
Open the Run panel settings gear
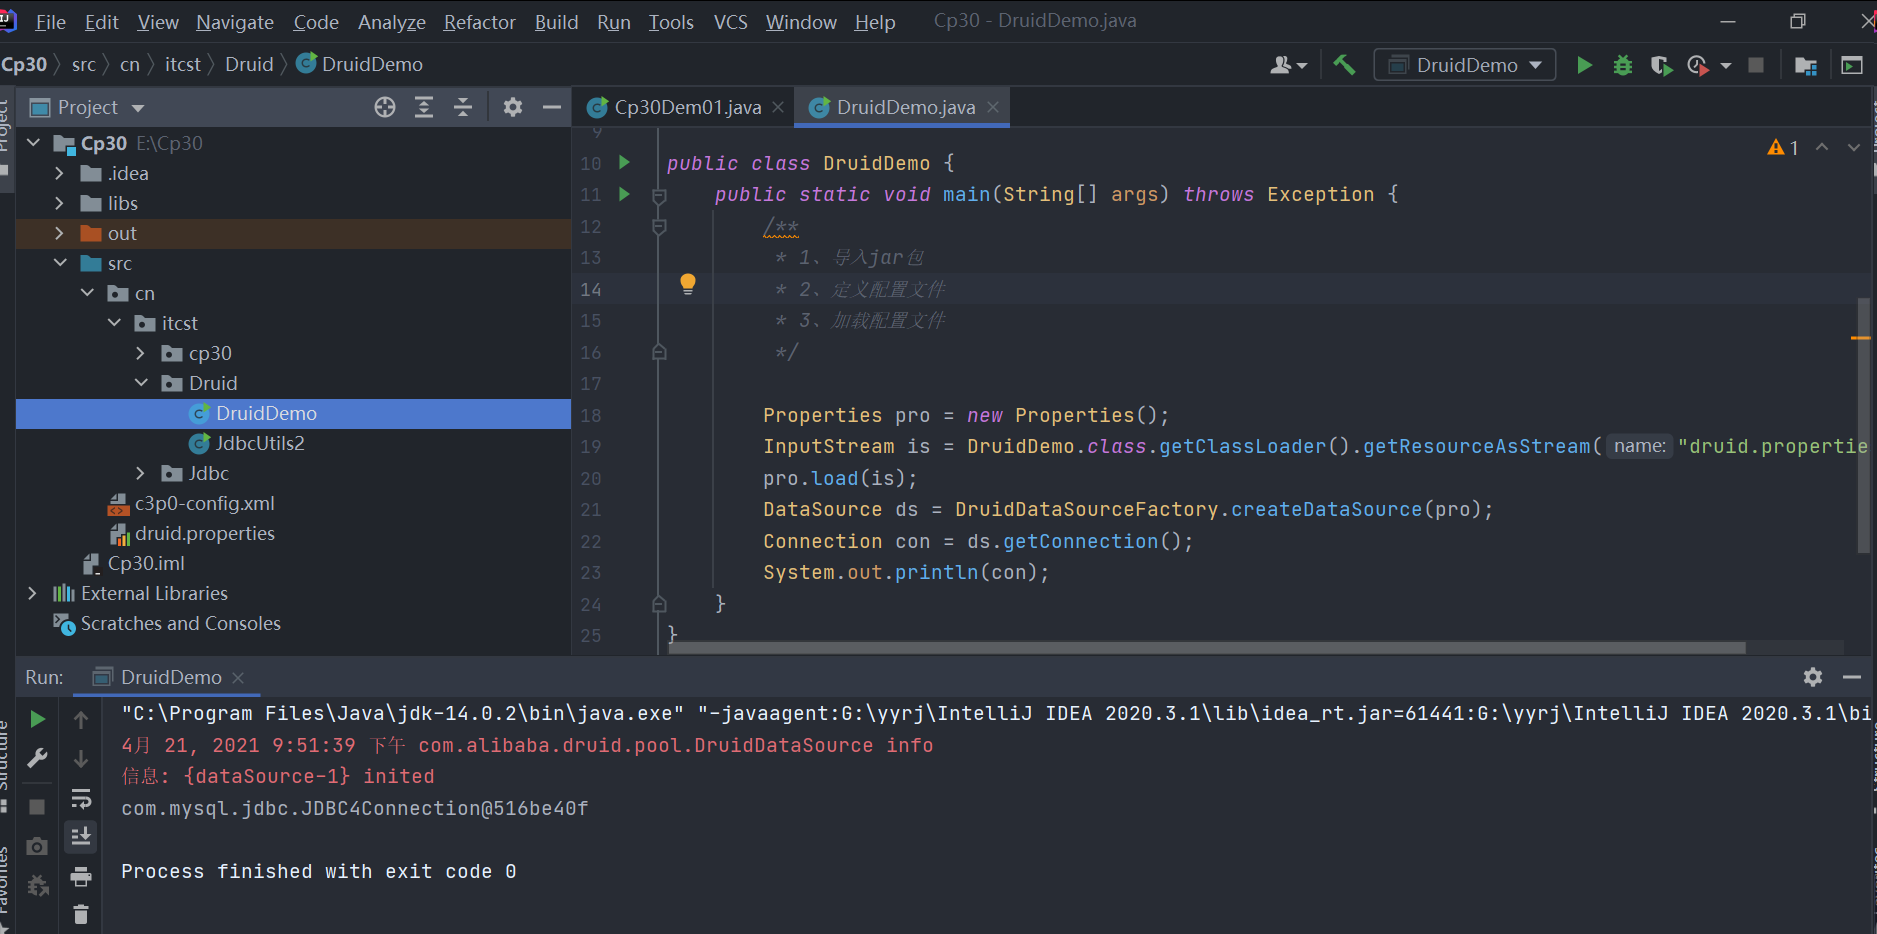coord(1812,677)
